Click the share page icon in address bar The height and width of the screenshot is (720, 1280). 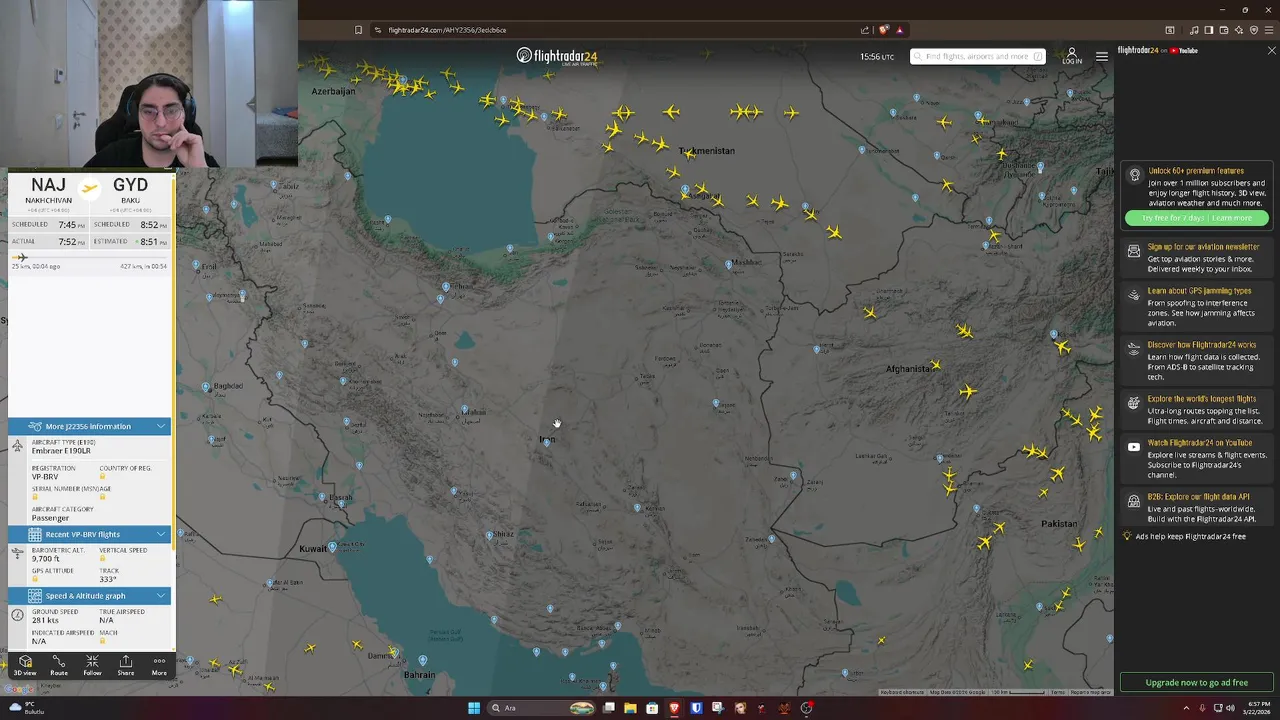(x=865, y=30)
